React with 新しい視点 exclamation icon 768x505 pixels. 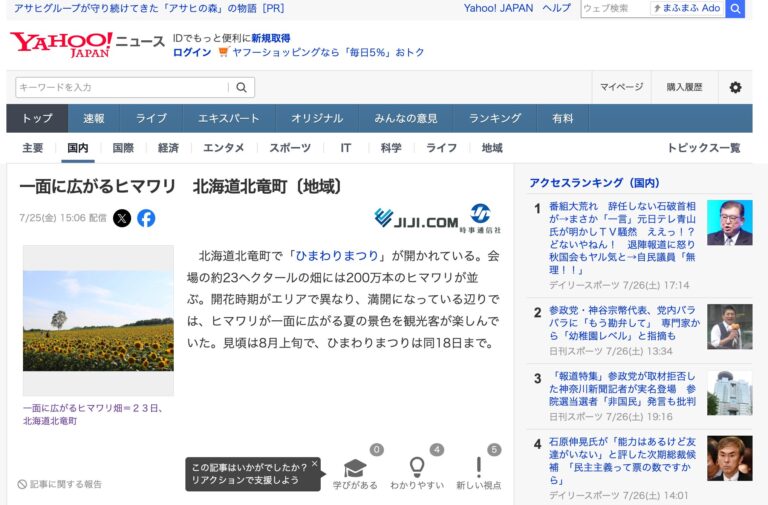click(479, 468)
